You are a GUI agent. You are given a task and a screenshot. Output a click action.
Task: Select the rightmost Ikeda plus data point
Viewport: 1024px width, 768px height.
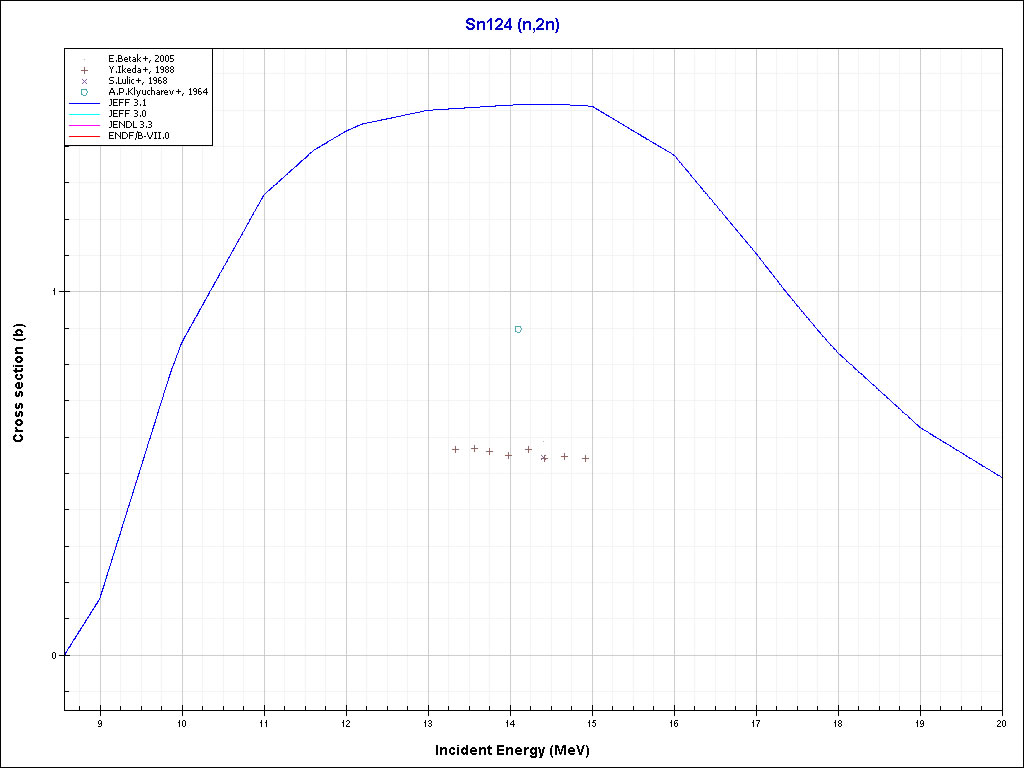(585, 458)
